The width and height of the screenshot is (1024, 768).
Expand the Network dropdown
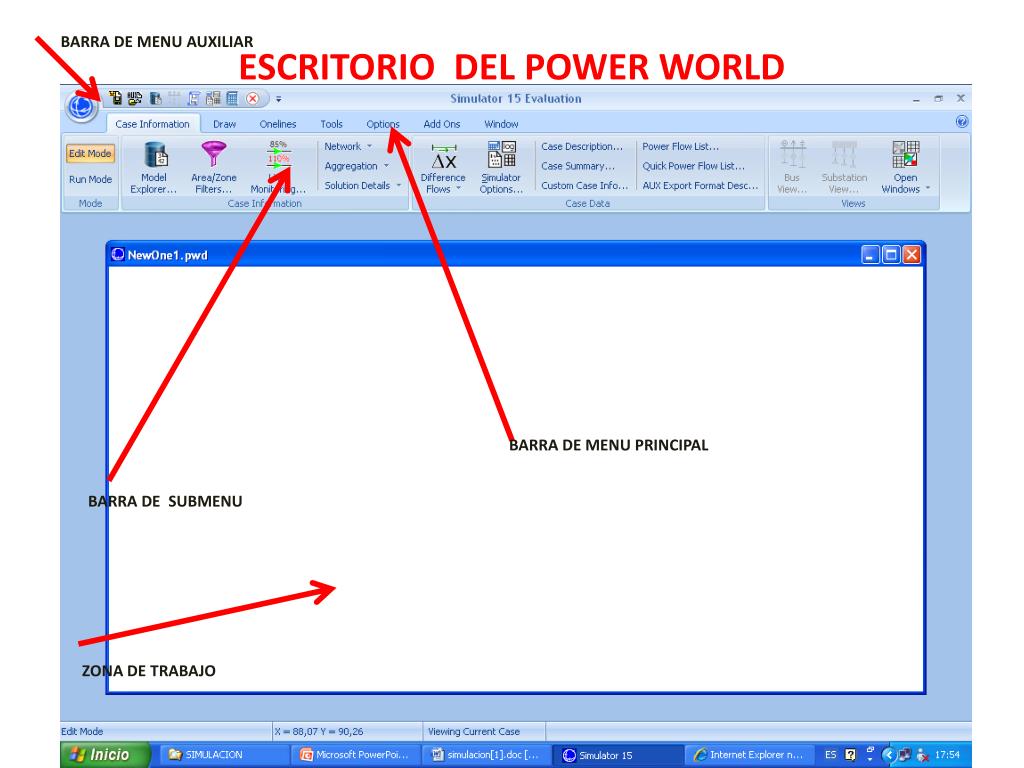(348, 146)
